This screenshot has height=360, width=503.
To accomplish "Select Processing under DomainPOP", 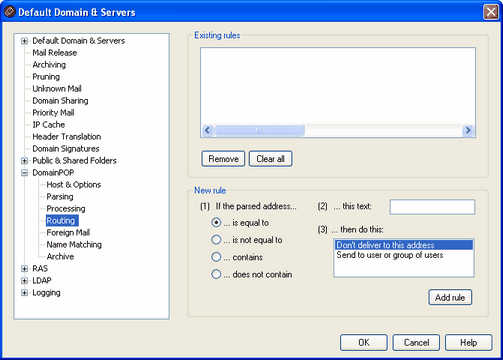I will click(x=66, y=209).
